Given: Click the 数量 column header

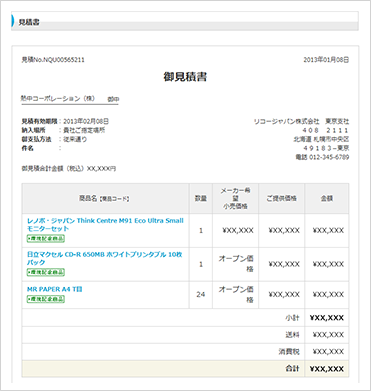Looking at the screenshot, I should click(201, 199).
